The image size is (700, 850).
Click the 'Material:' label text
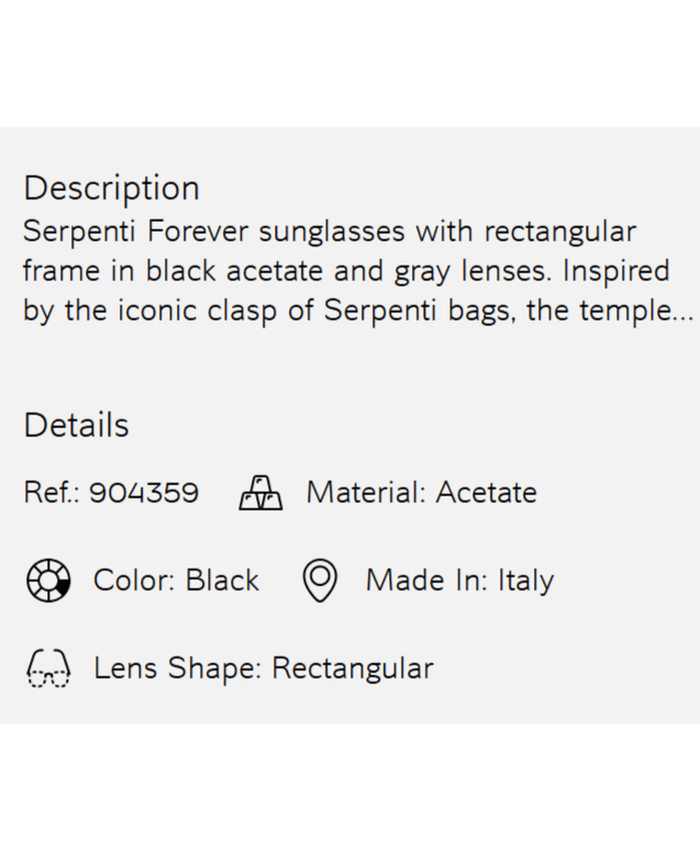click(366, 493)
